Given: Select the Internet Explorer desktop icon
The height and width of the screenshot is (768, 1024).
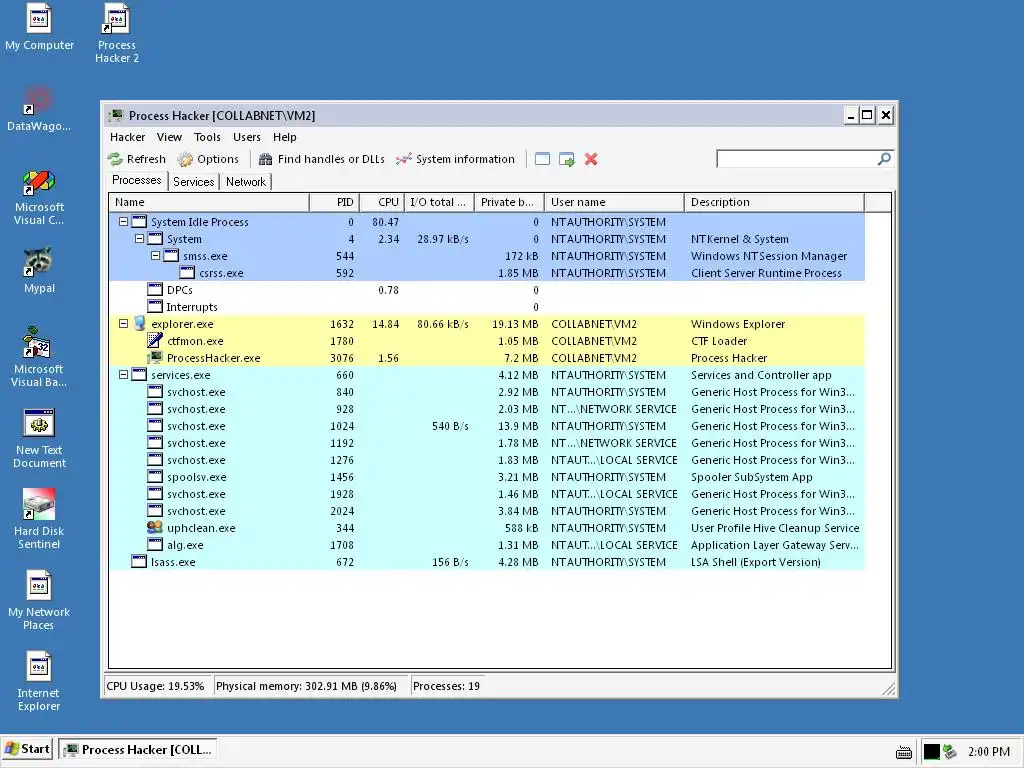Looking at the screenshot, I should (39, 681).
